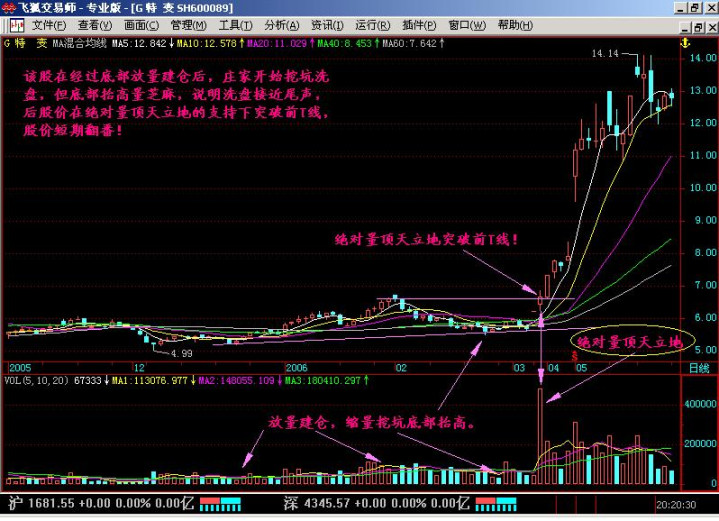
Task: Click the 02 month label on time axis
Action: [401, 368]
